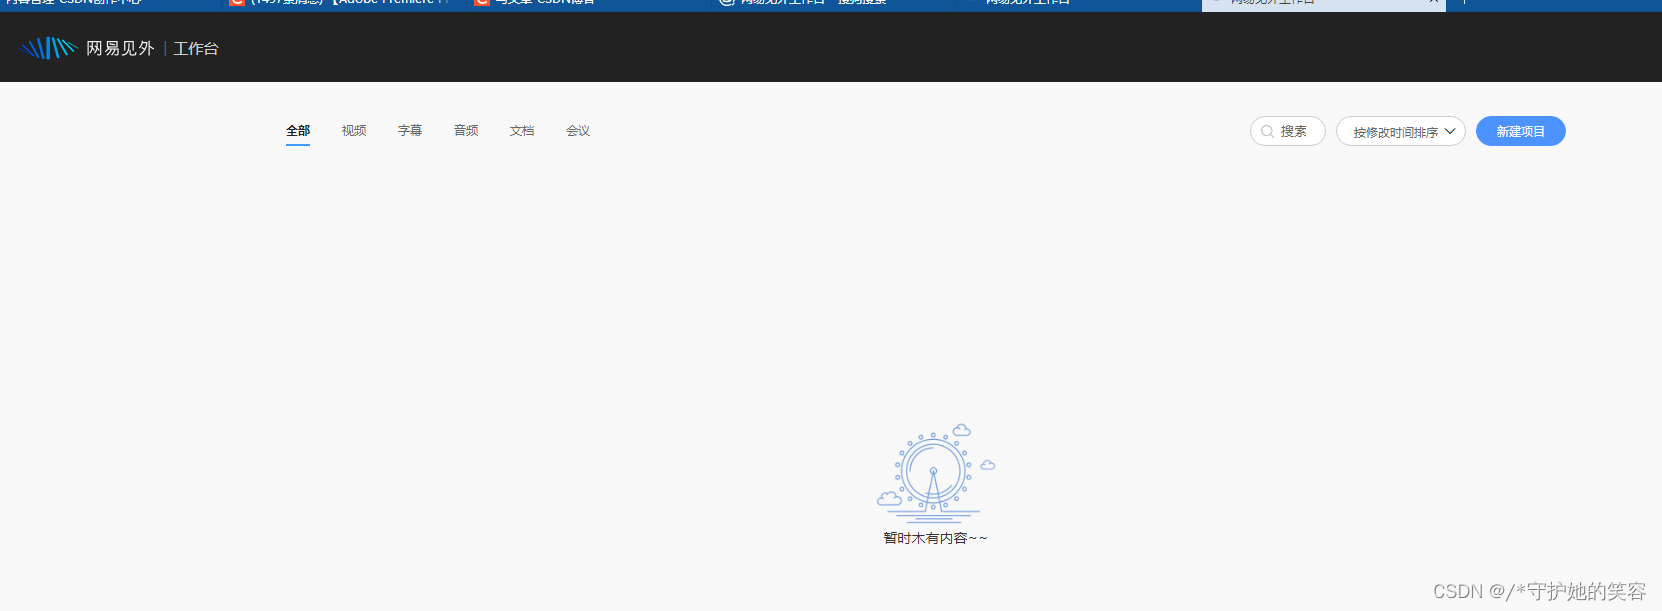Open the 按修改时间排序 sort dropdown

(1401, 131)
